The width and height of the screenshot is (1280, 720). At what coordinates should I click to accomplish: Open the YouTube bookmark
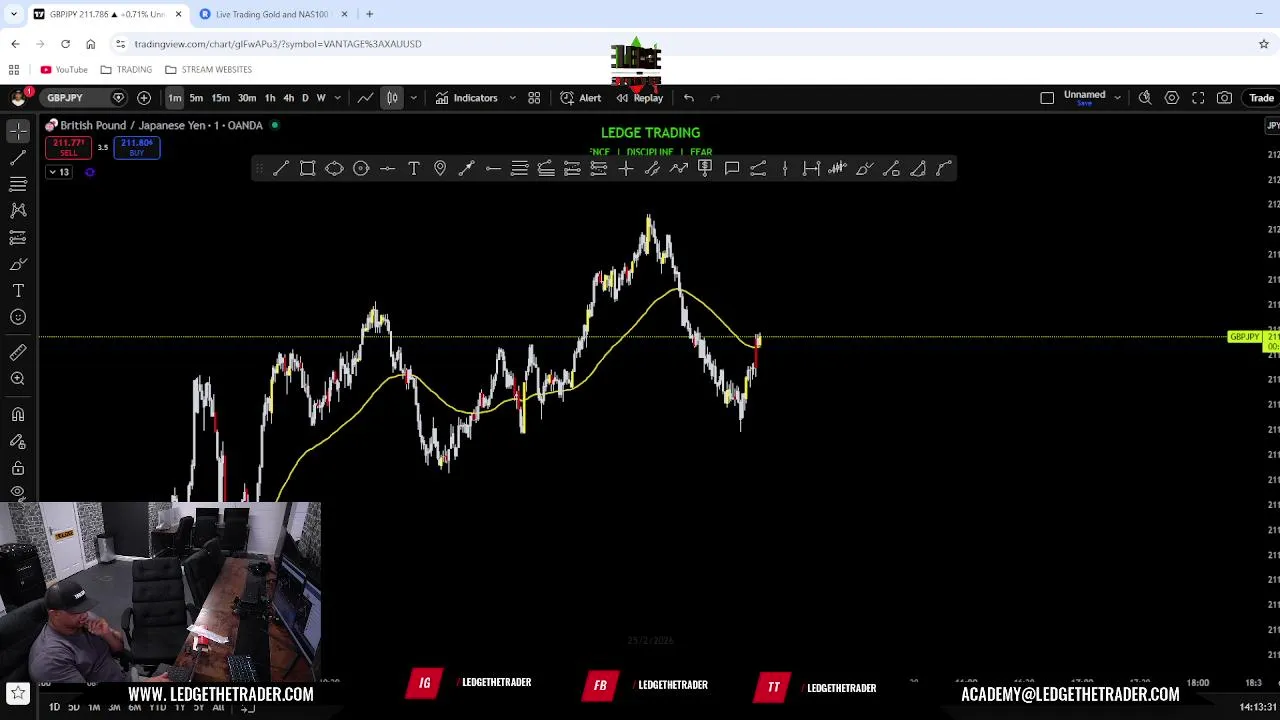pos(64,70)
